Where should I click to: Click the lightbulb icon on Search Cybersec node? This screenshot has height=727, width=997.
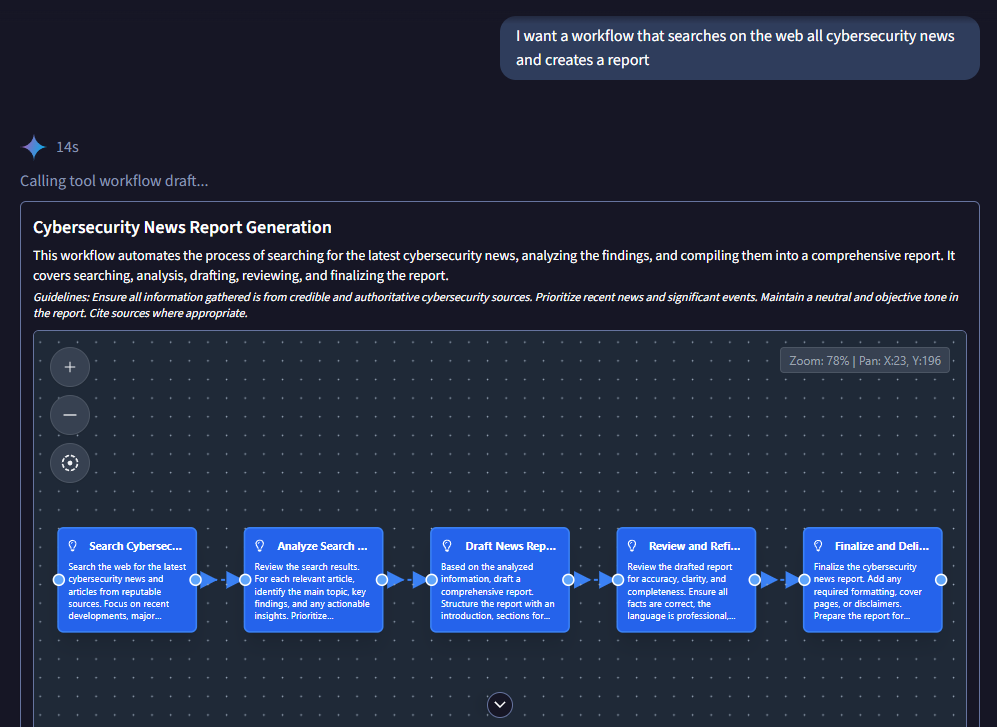73,546
